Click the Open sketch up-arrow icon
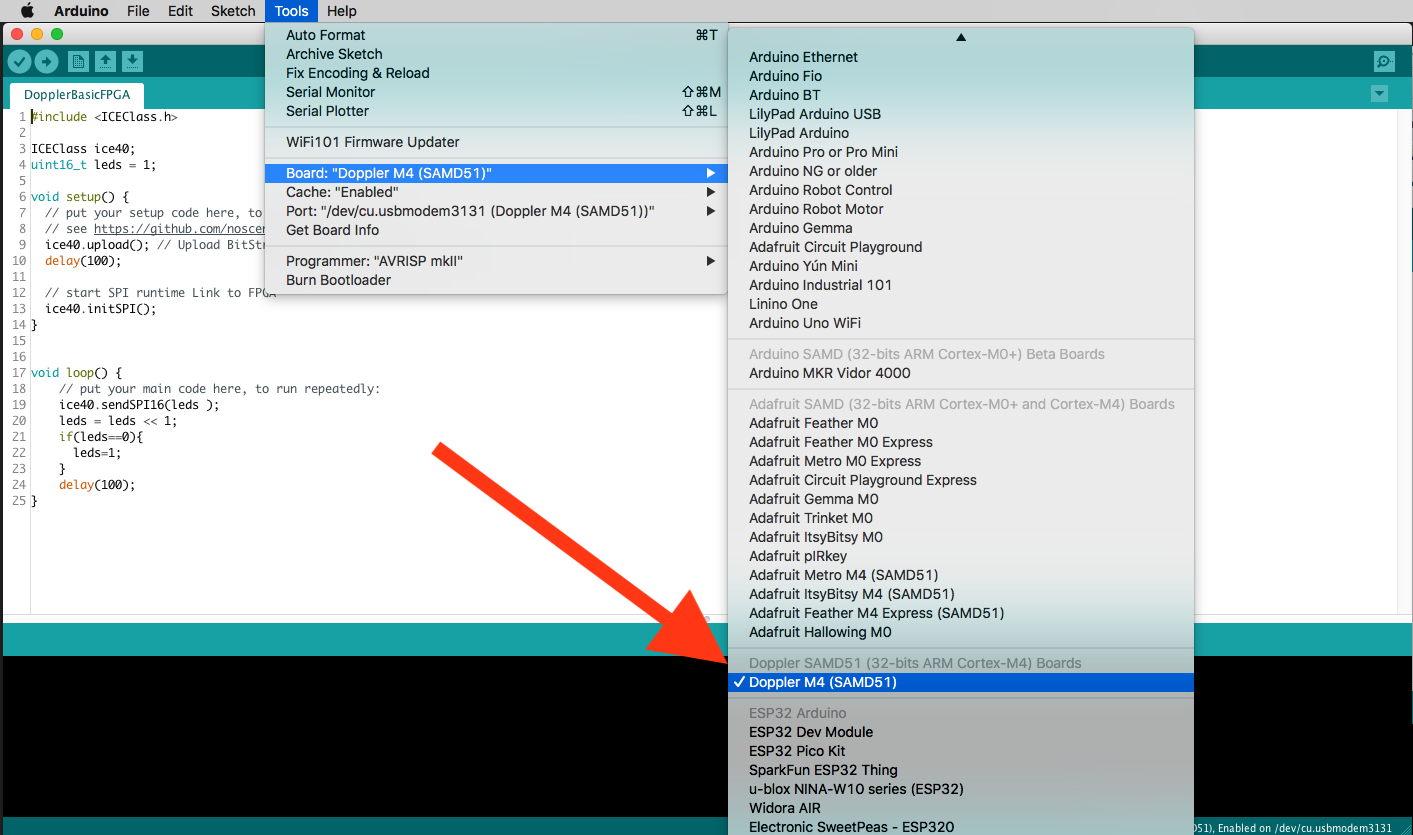Screen dimensions: 1413x835 point(105,62)
